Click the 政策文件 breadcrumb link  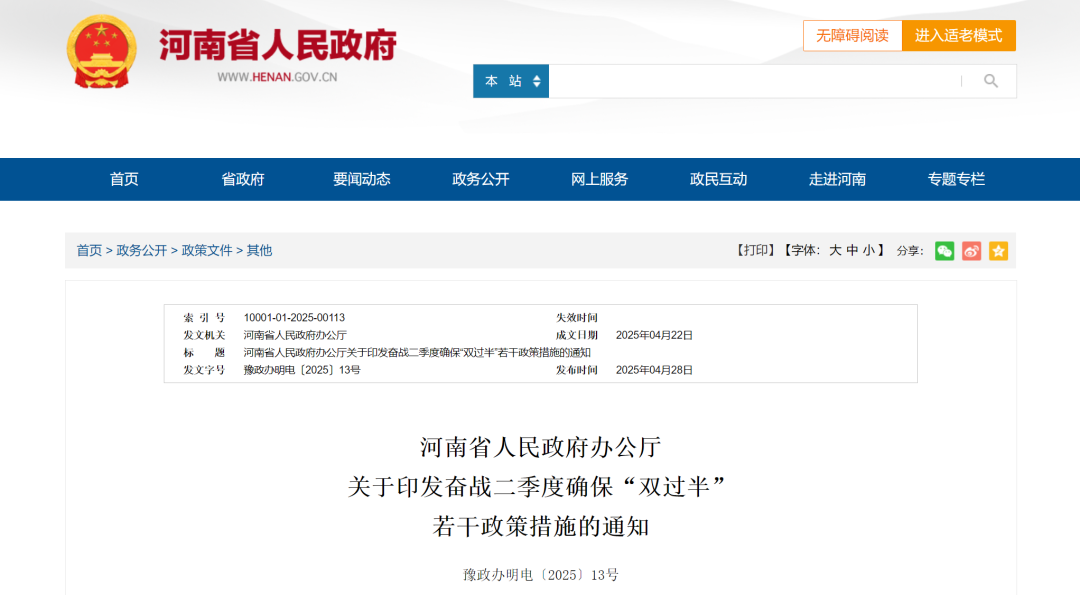tap(207, 251)
